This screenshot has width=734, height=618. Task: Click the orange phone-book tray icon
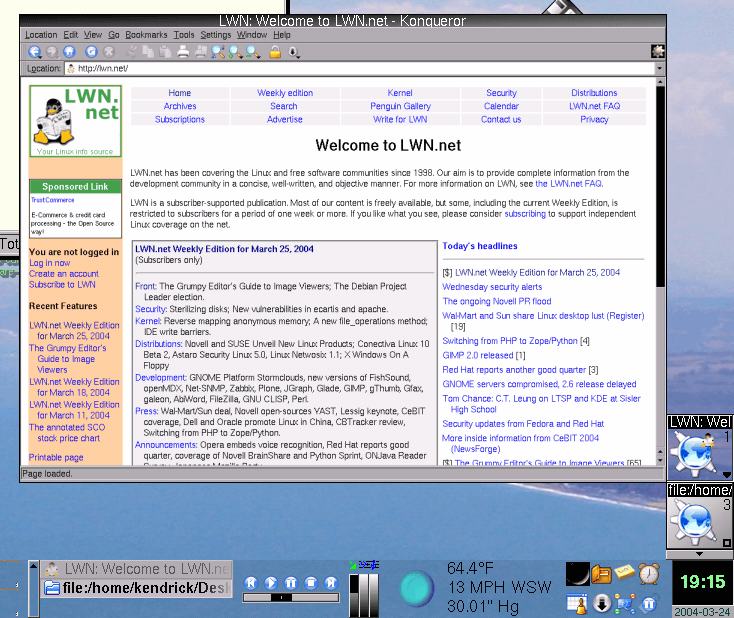(602, 574)
